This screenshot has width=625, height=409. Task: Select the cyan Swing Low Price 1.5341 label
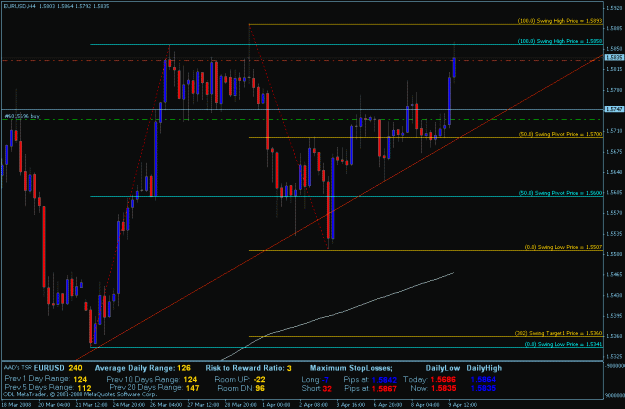563,344
